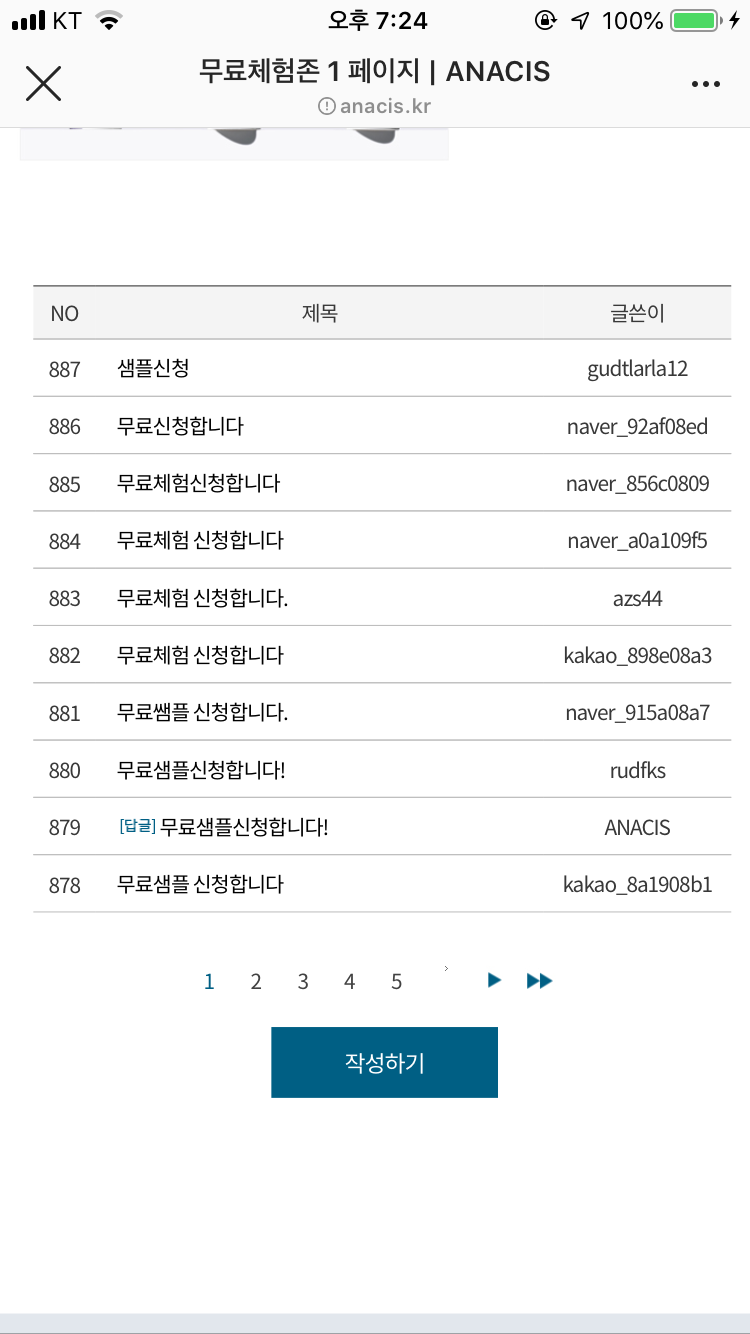This screenshot has height=1334, width=750.
Task: Close the in-app browser with X
Action: pos(43,83)
